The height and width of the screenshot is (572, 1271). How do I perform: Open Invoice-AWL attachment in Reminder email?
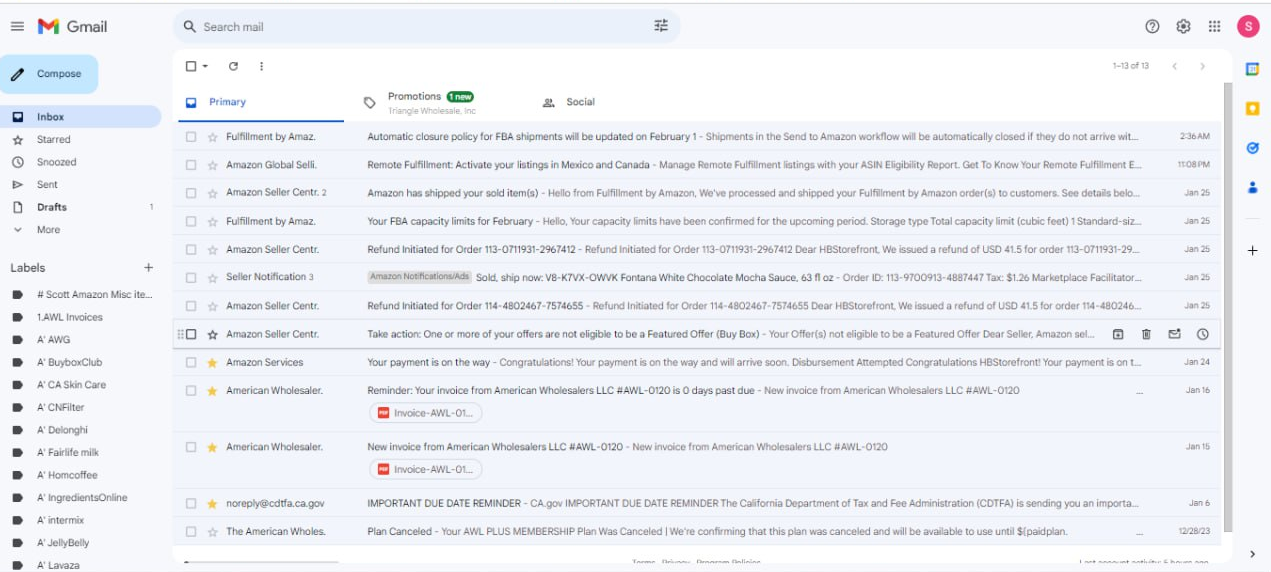coord(426,413)
